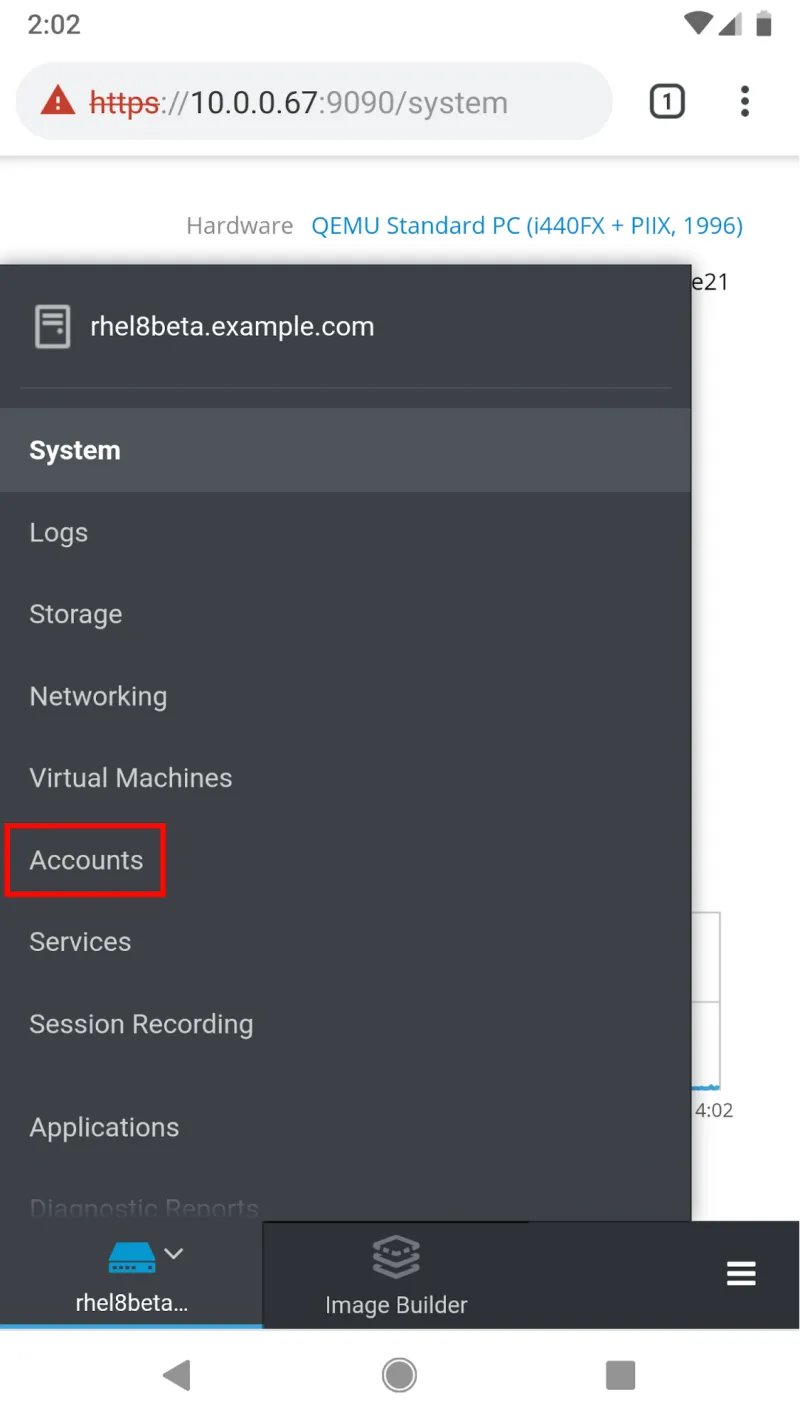Select Accounts from the navigation menu
Screen dimensions: 800x1422
[x=85, y=860]
